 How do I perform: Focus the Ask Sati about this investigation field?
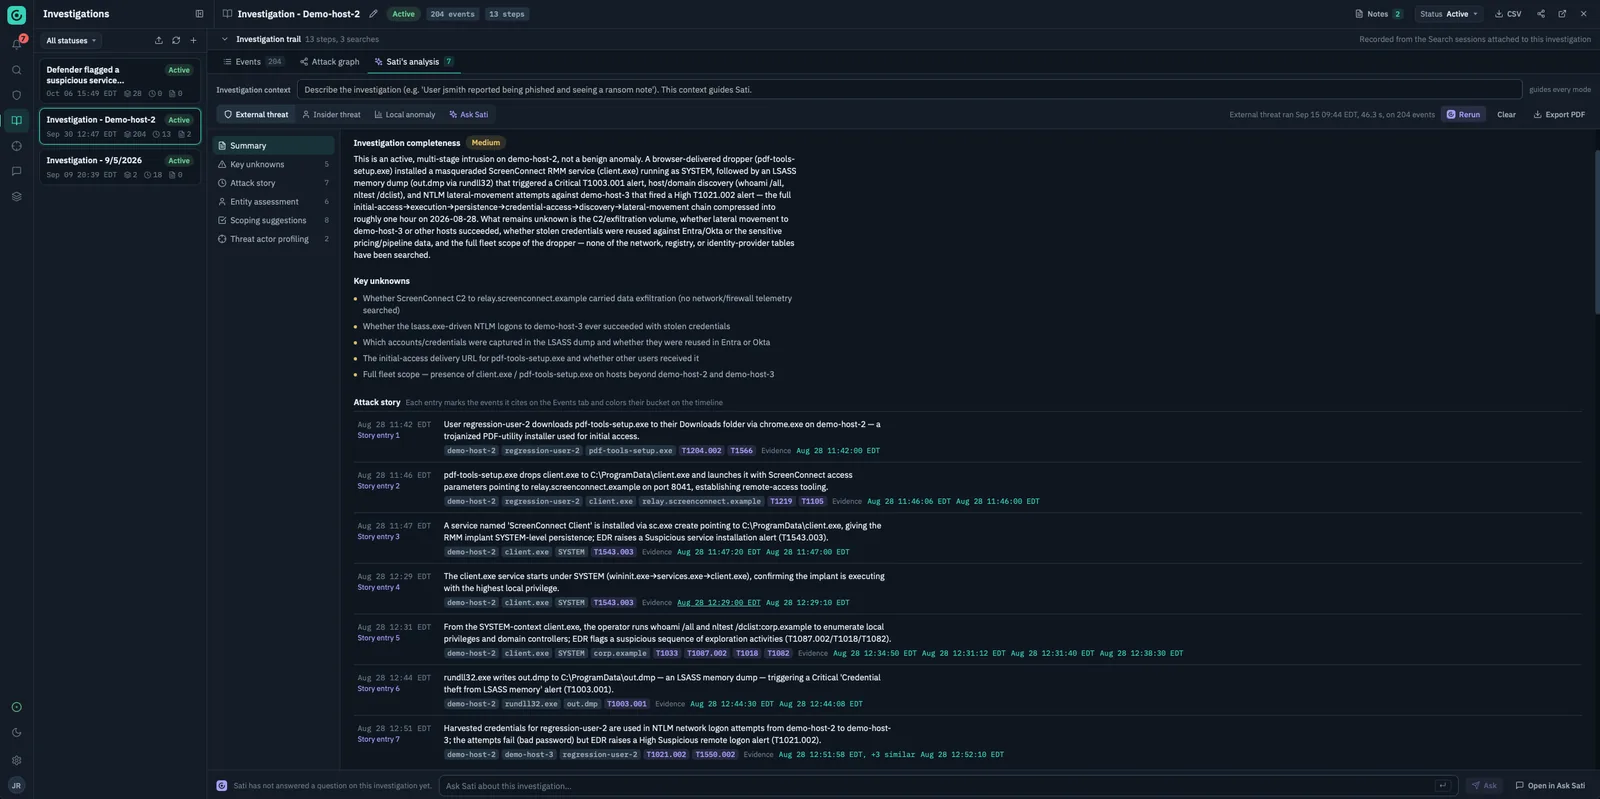tap(948, 786)
